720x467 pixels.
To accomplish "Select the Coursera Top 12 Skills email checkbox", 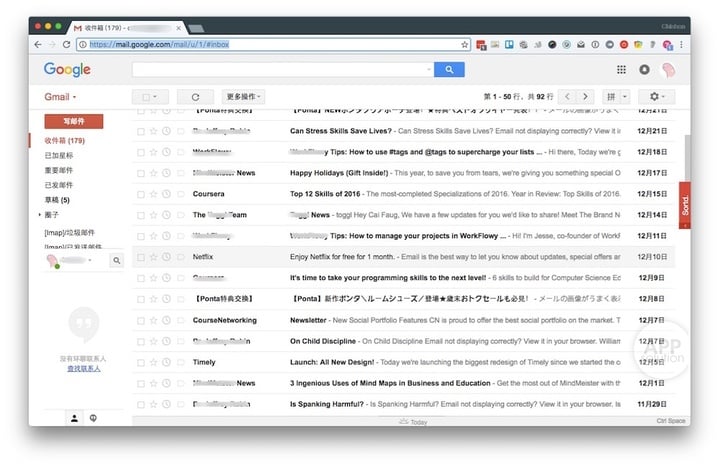I will pyautogui.click(x=141, y=194).
